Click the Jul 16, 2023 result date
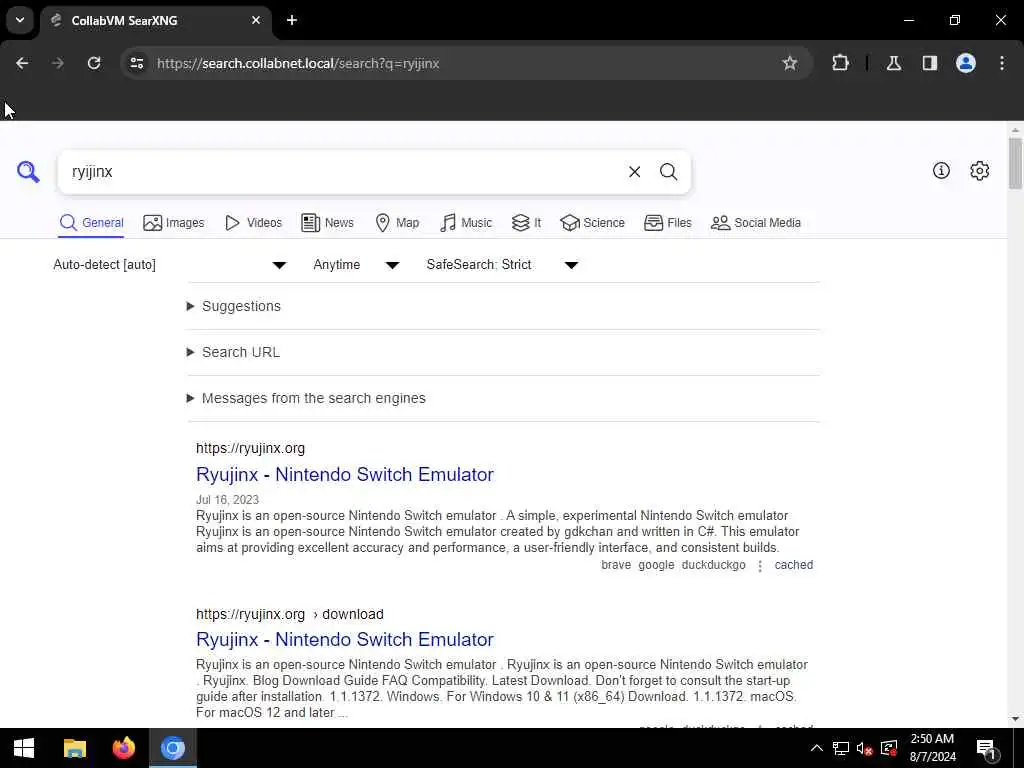1024x768 pixels. coord(227,500)
